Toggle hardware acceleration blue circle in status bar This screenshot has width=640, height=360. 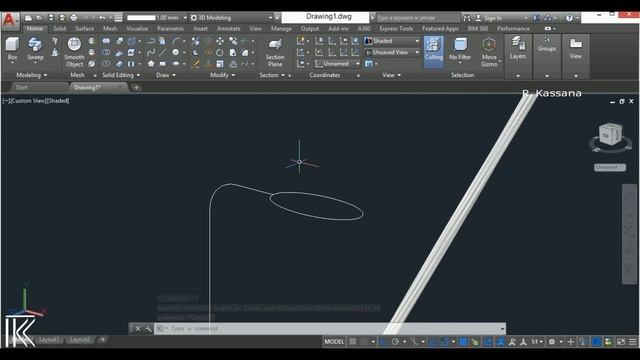[x=596, y=342]
